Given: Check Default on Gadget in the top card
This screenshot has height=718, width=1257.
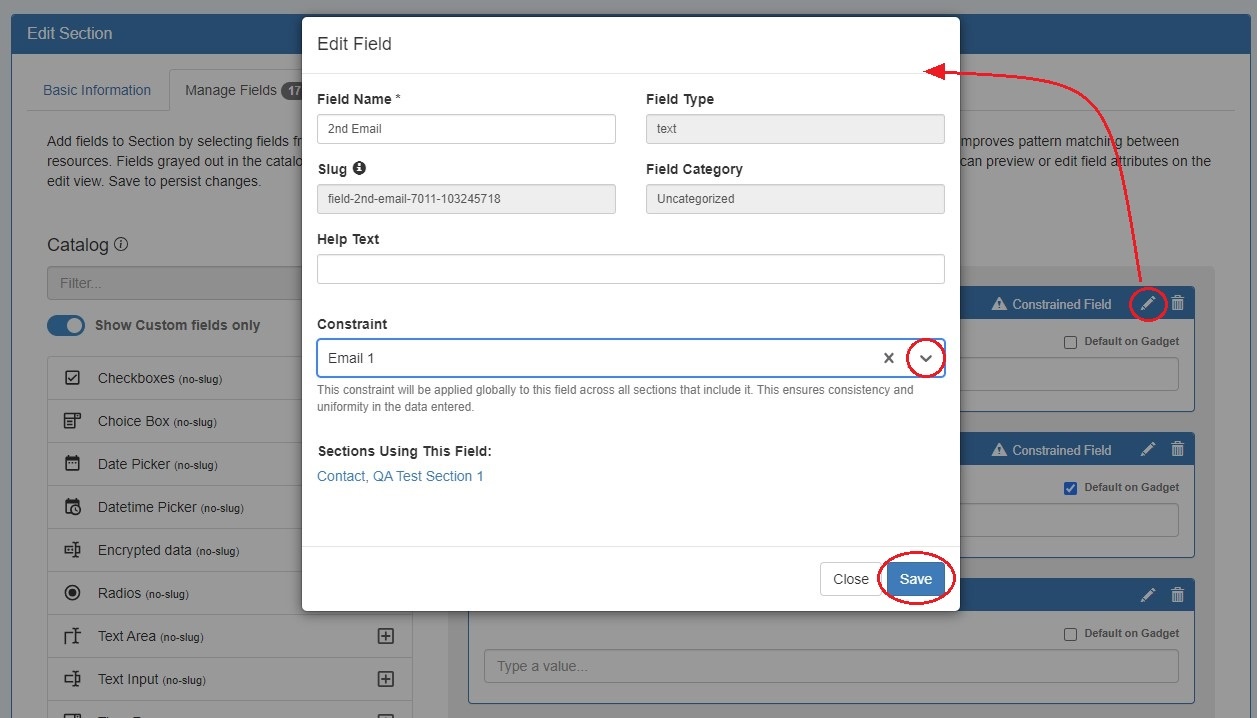Looking at the screenshot, I should 1070,342.
